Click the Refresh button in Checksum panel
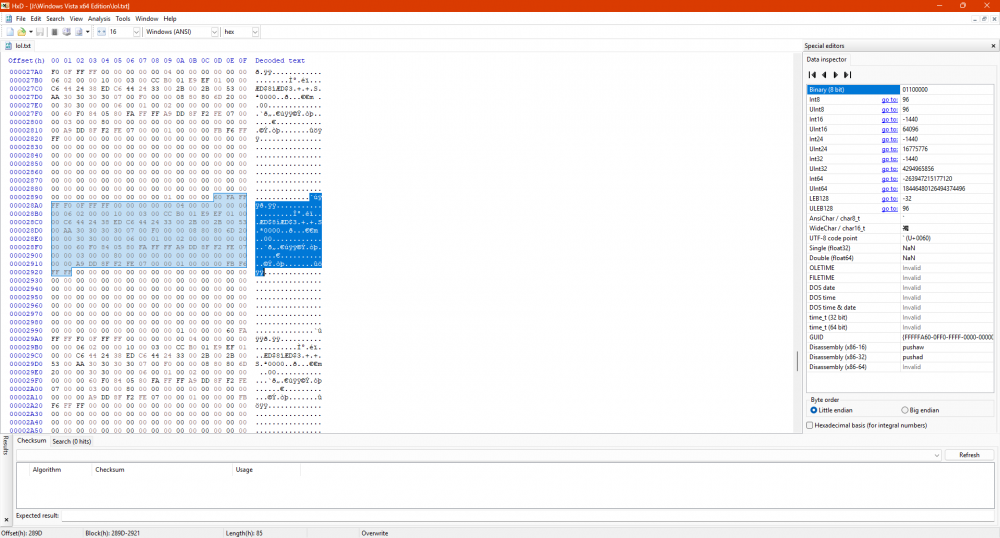 pyautogui.click(x=969, y=455)
